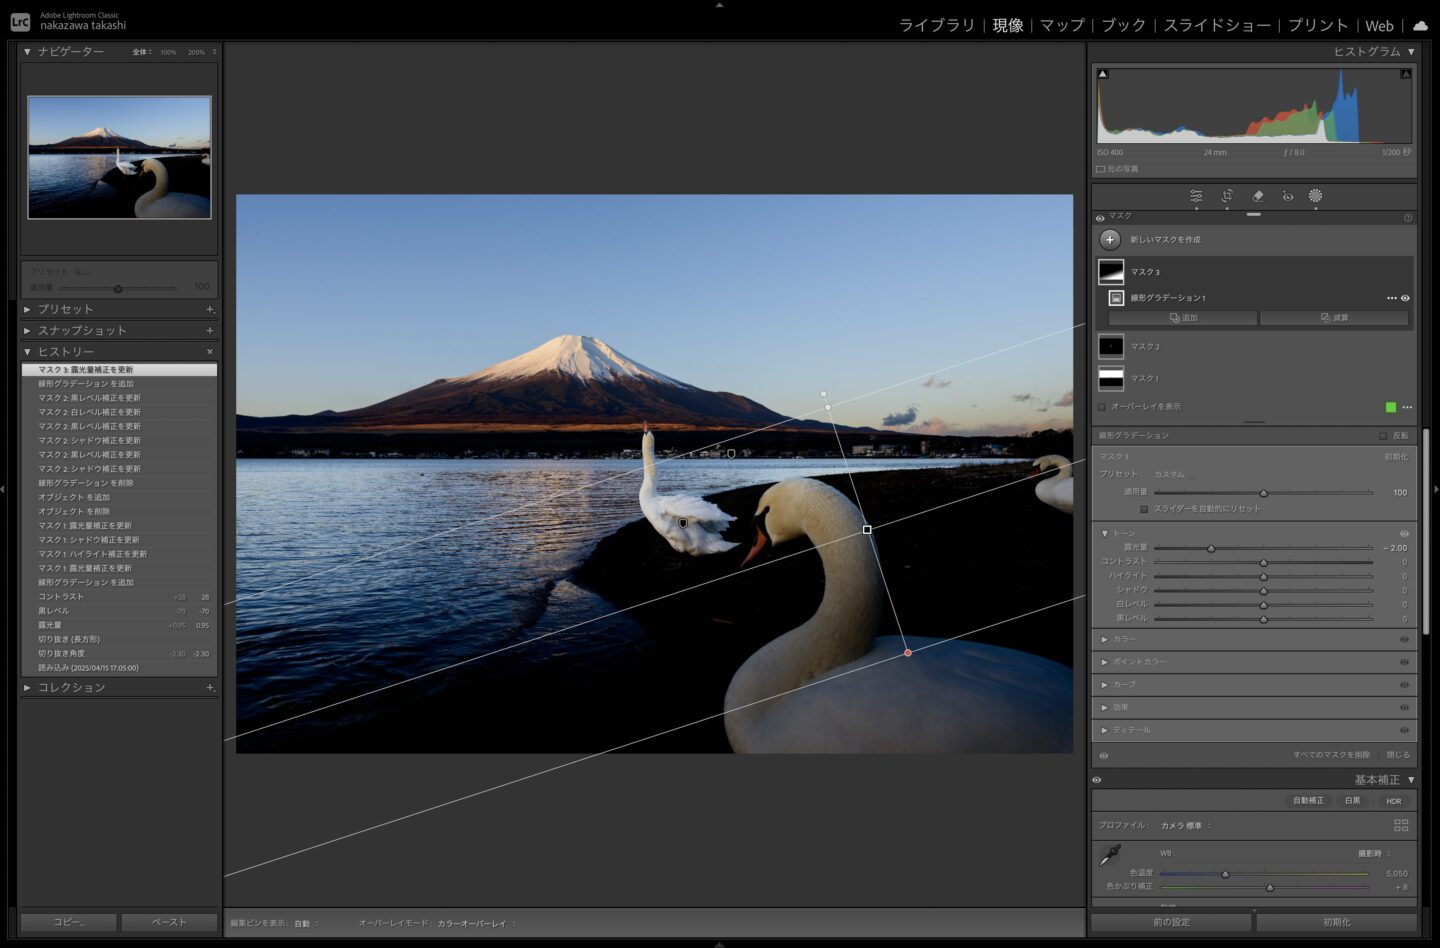Expand the コレクション panel

[27, 688]
